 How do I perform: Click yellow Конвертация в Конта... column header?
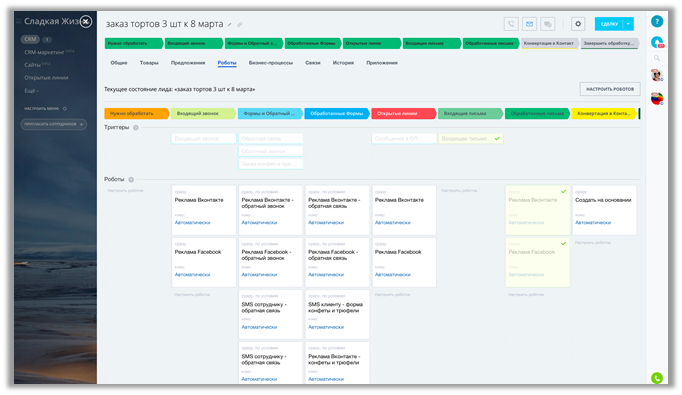coord(604,114)
